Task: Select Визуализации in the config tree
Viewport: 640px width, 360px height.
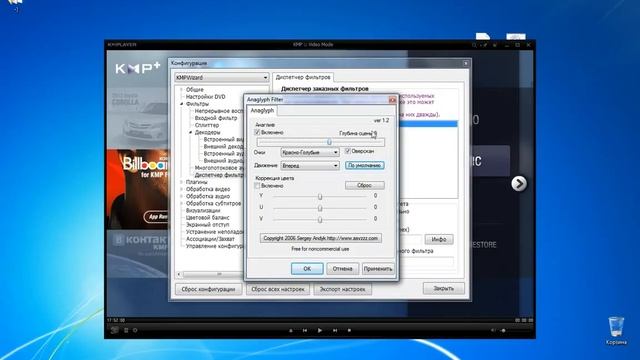Action: [x=203, y=210]
